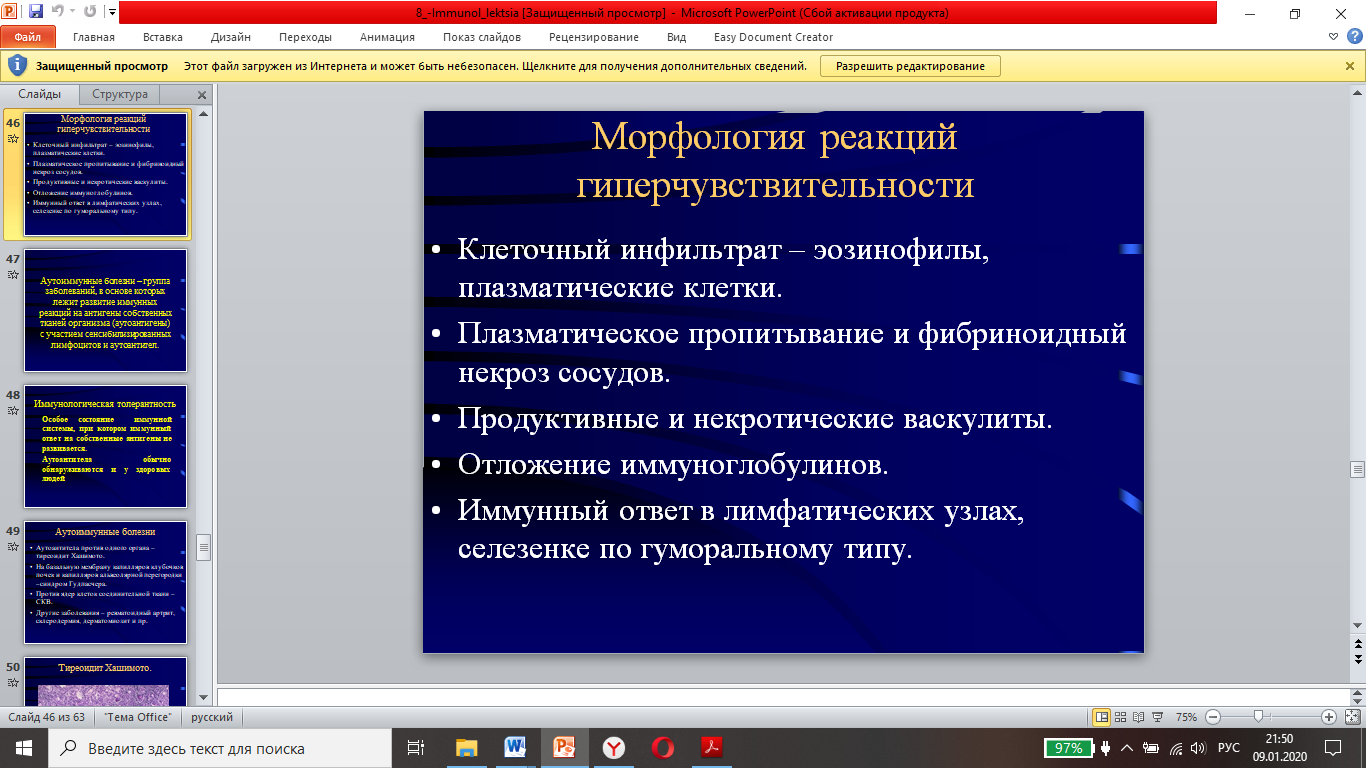This screenshot has height=768, width=1366.
Task: Click Разрешить редактирование button
Action: pyautogui.click(x=910, y=66)
